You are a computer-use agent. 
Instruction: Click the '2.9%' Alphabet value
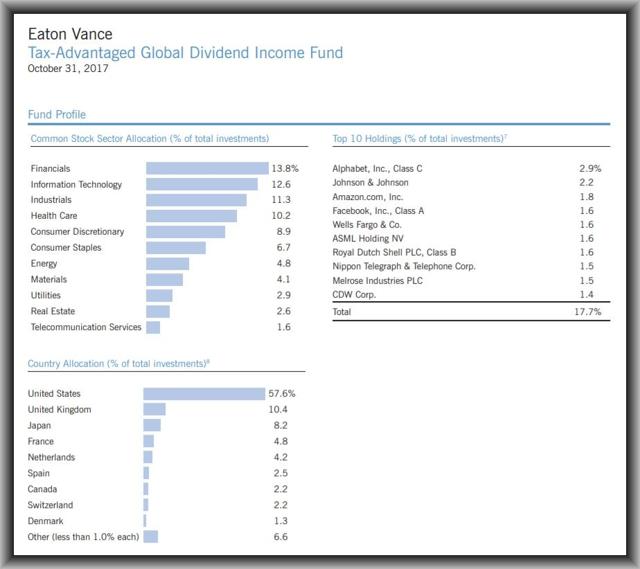(590, 169)
